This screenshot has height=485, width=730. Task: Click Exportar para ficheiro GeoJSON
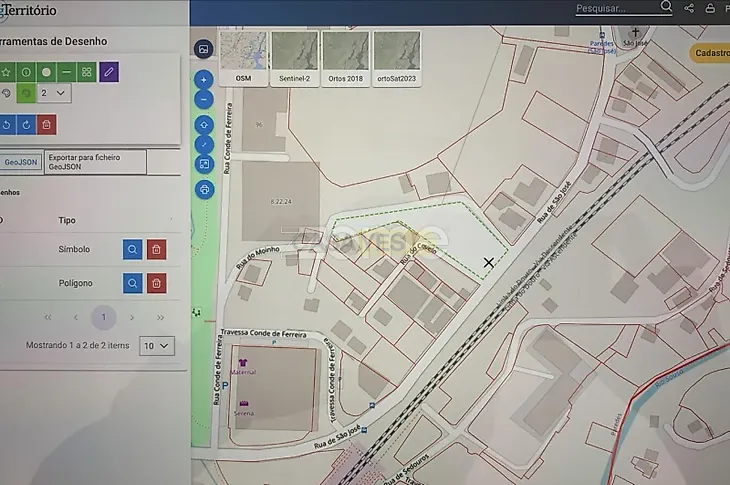click(x=95, y=162)
